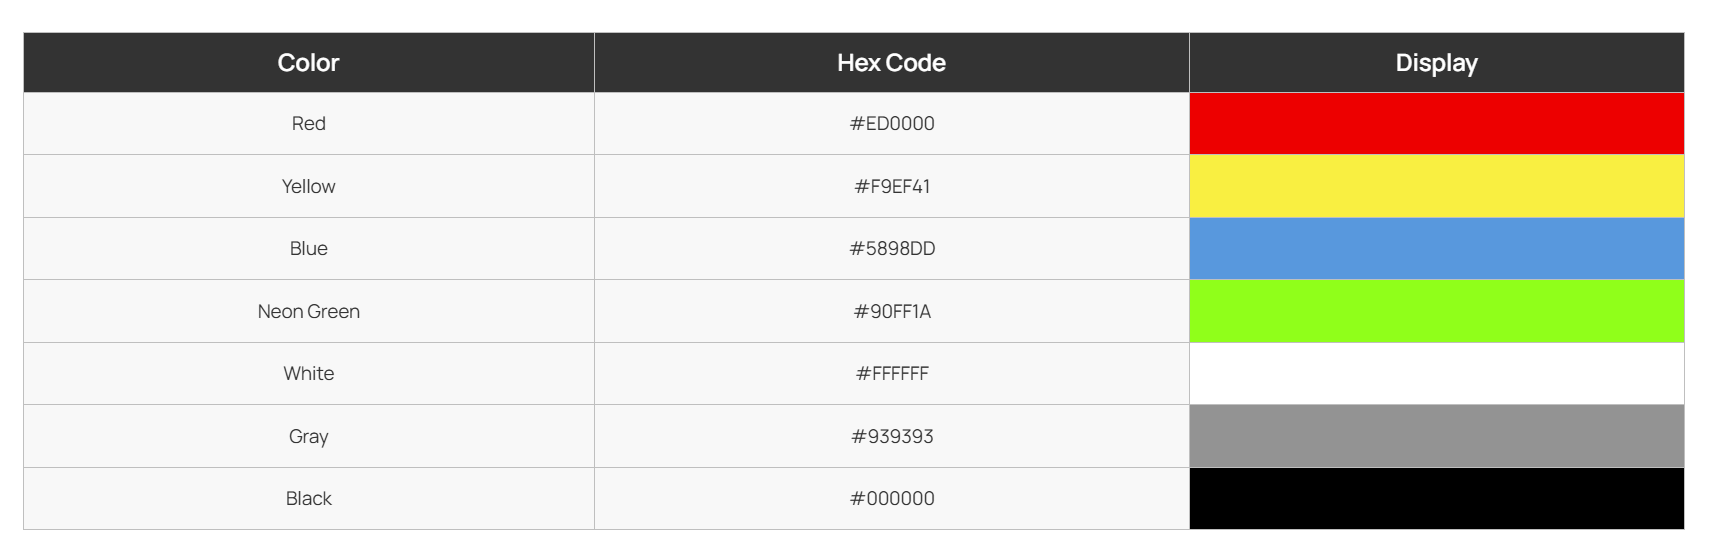This screenshot has height=558, width=1710.
Task: Select the #F9EF41 hex code cell
Action: pos(892,187)
